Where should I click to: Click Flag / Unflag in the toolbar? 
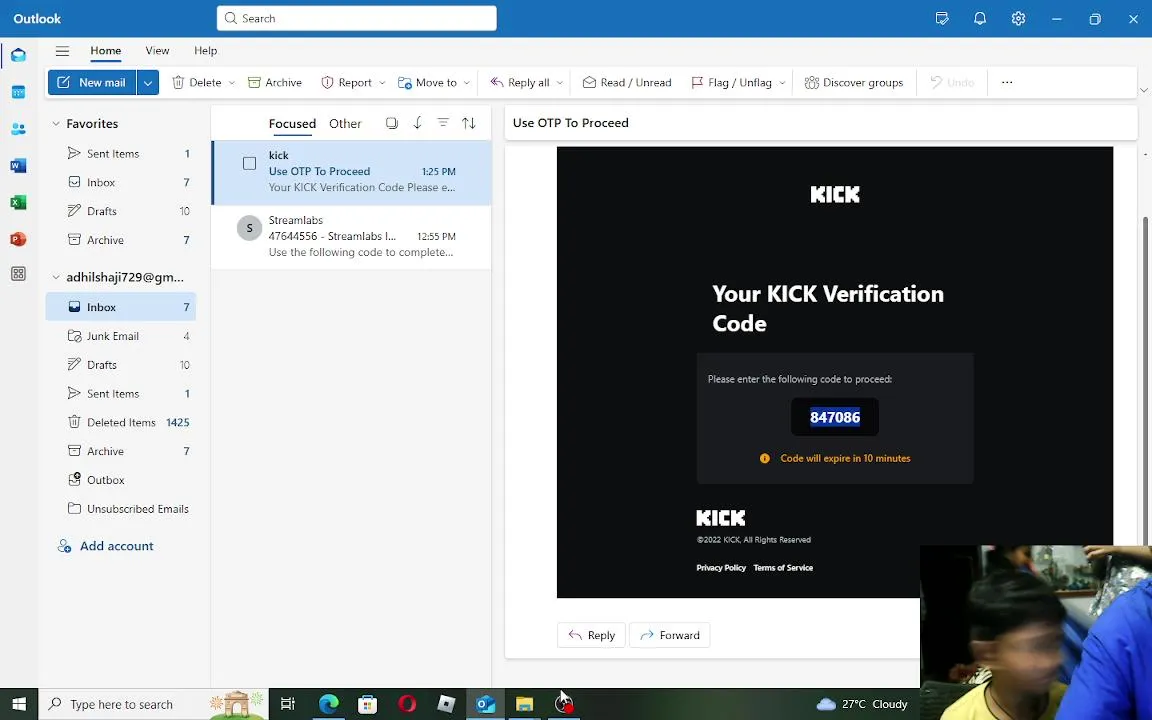click(732, 82)
